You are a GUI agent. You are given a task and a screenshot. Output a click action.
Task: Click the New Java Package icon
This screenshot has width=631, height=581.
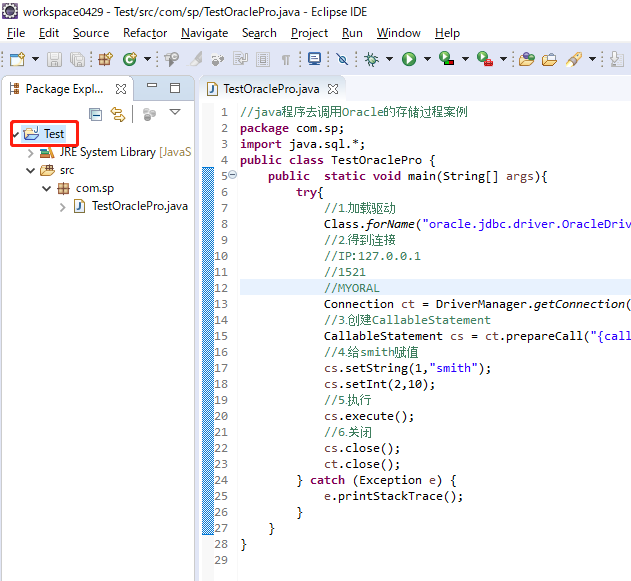pos(105,60)
